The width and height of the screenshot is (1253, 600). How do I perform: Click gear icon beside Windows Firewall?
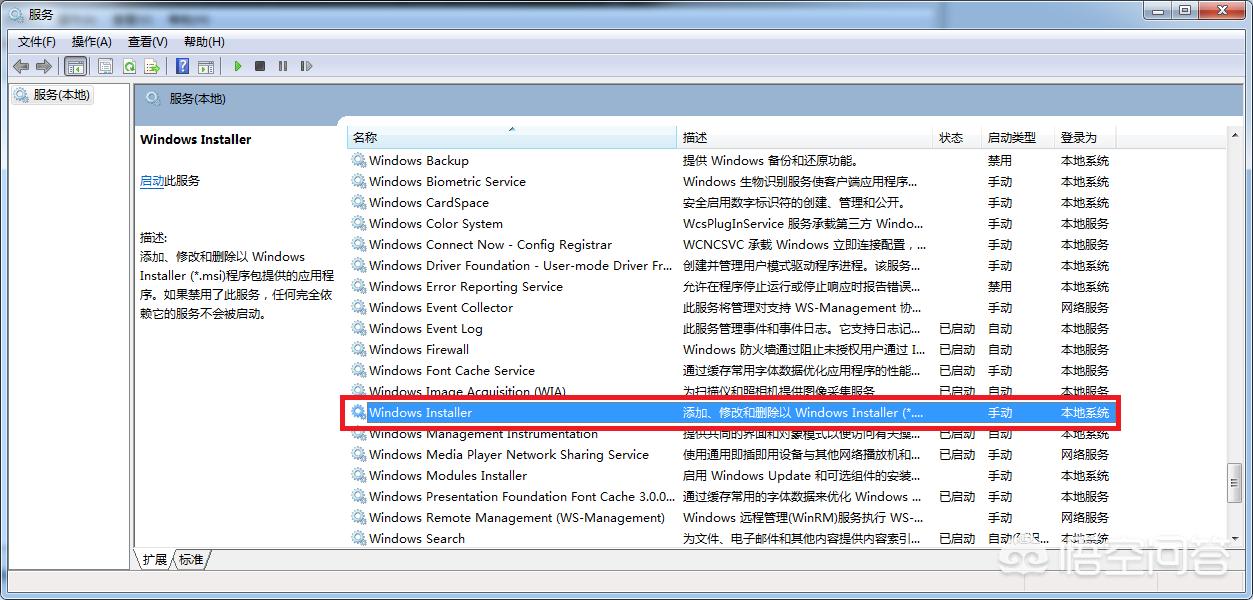coord(358,349)
